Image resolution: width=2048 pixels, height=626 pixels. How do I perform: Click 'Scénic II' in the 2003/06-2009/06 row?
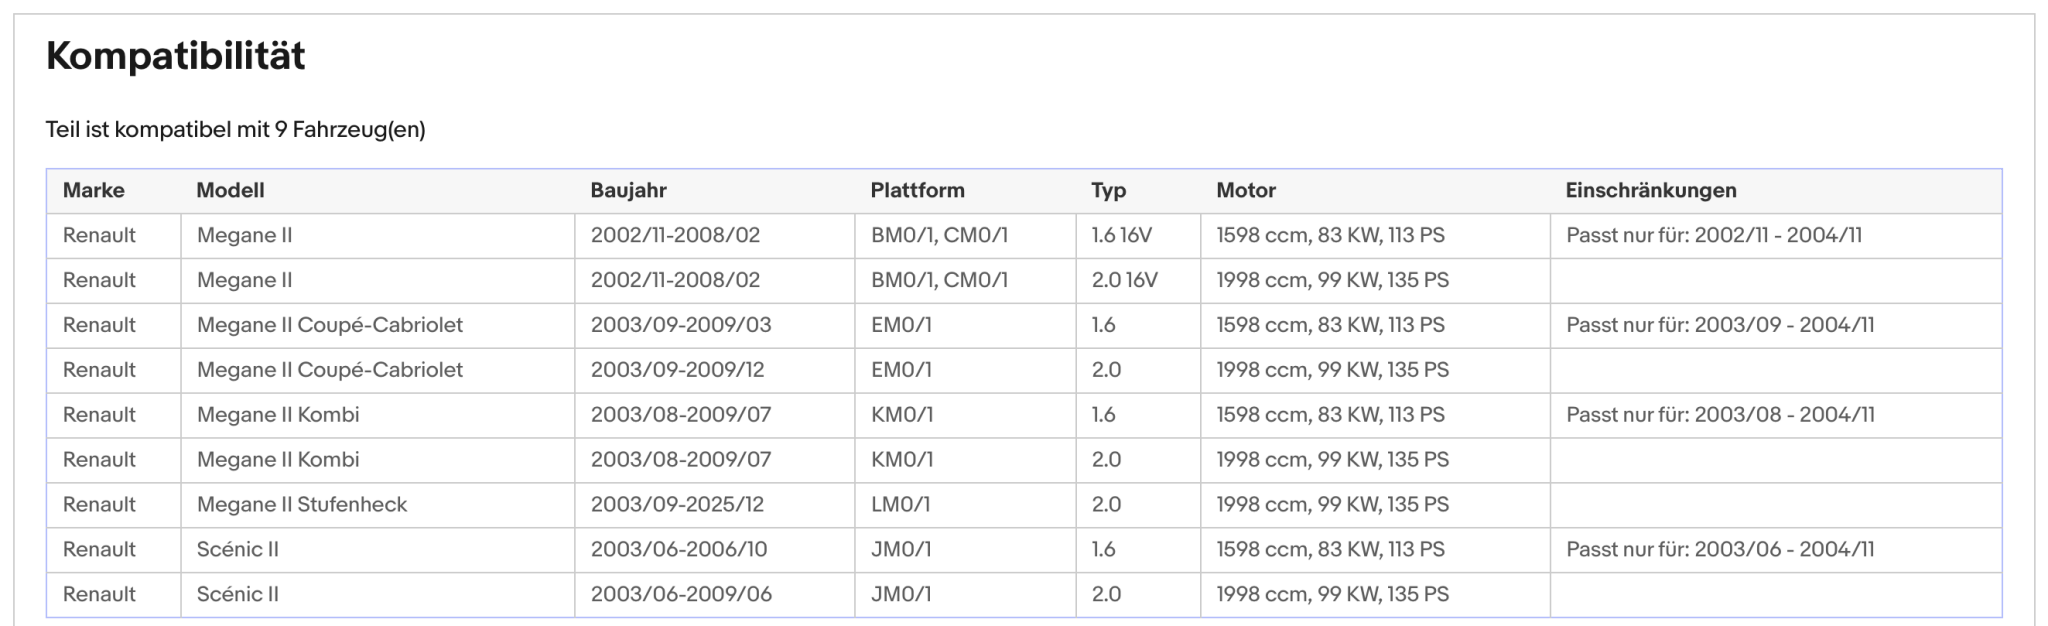point(238,594)
